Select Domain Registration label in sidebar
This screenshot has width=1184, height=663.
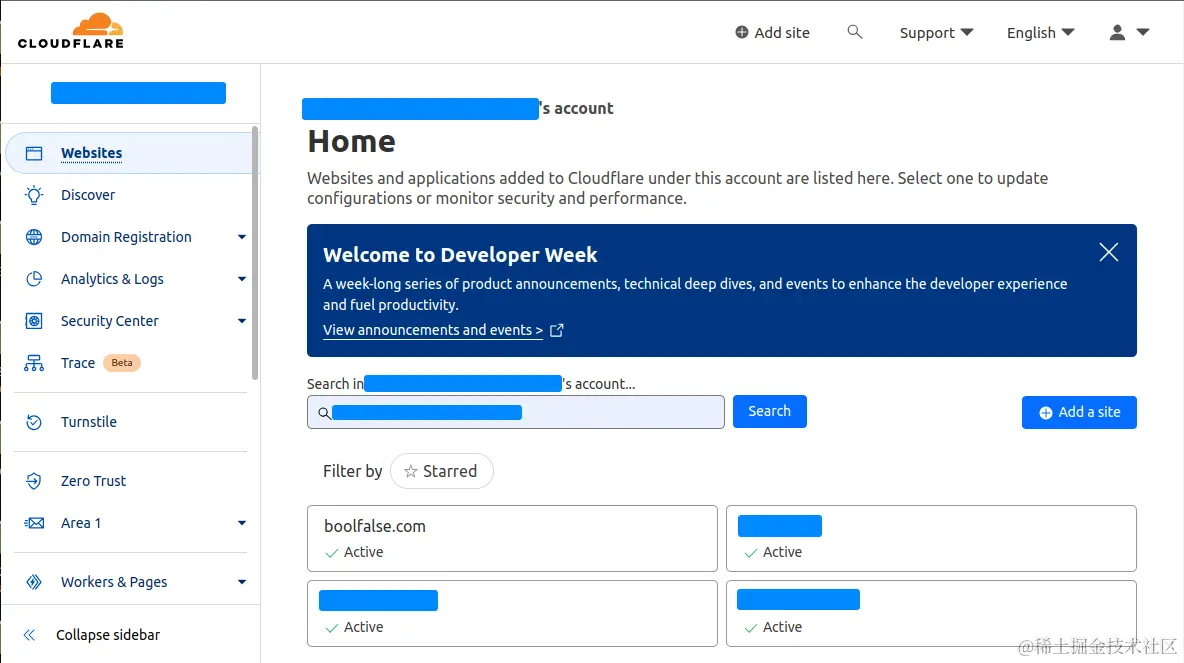click(126, 237)
